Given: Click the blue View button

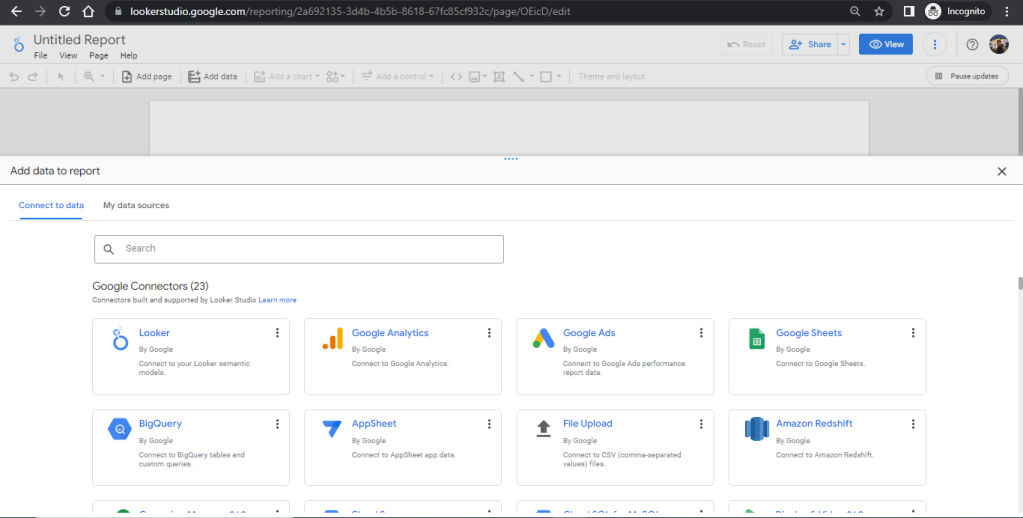Looking at the screenshot, I should pyautogui.click(x=886, y=44).
